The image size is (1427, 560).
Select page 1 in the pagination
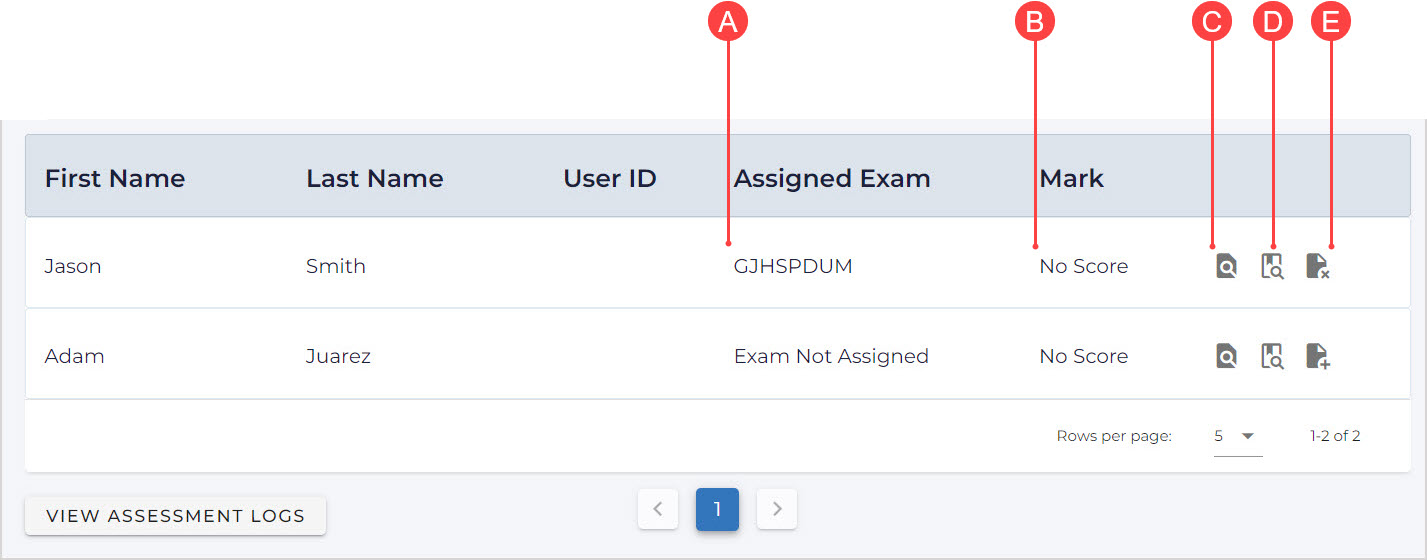(717, 509)
